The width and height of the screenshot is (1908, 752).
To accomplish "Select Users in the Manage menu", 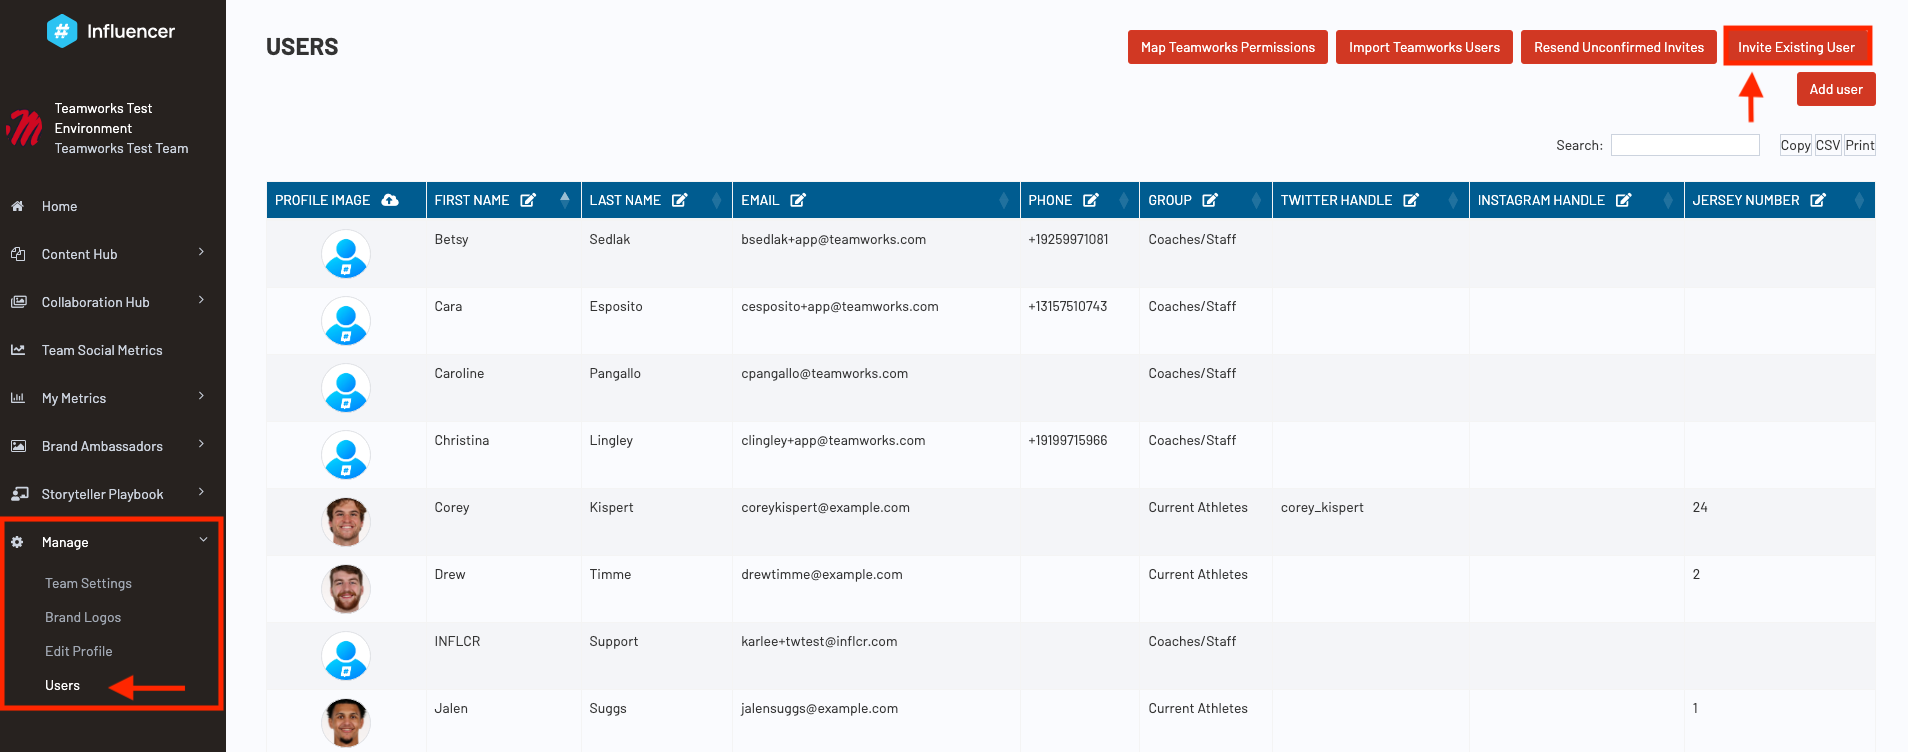I will (x=62, y=685).
